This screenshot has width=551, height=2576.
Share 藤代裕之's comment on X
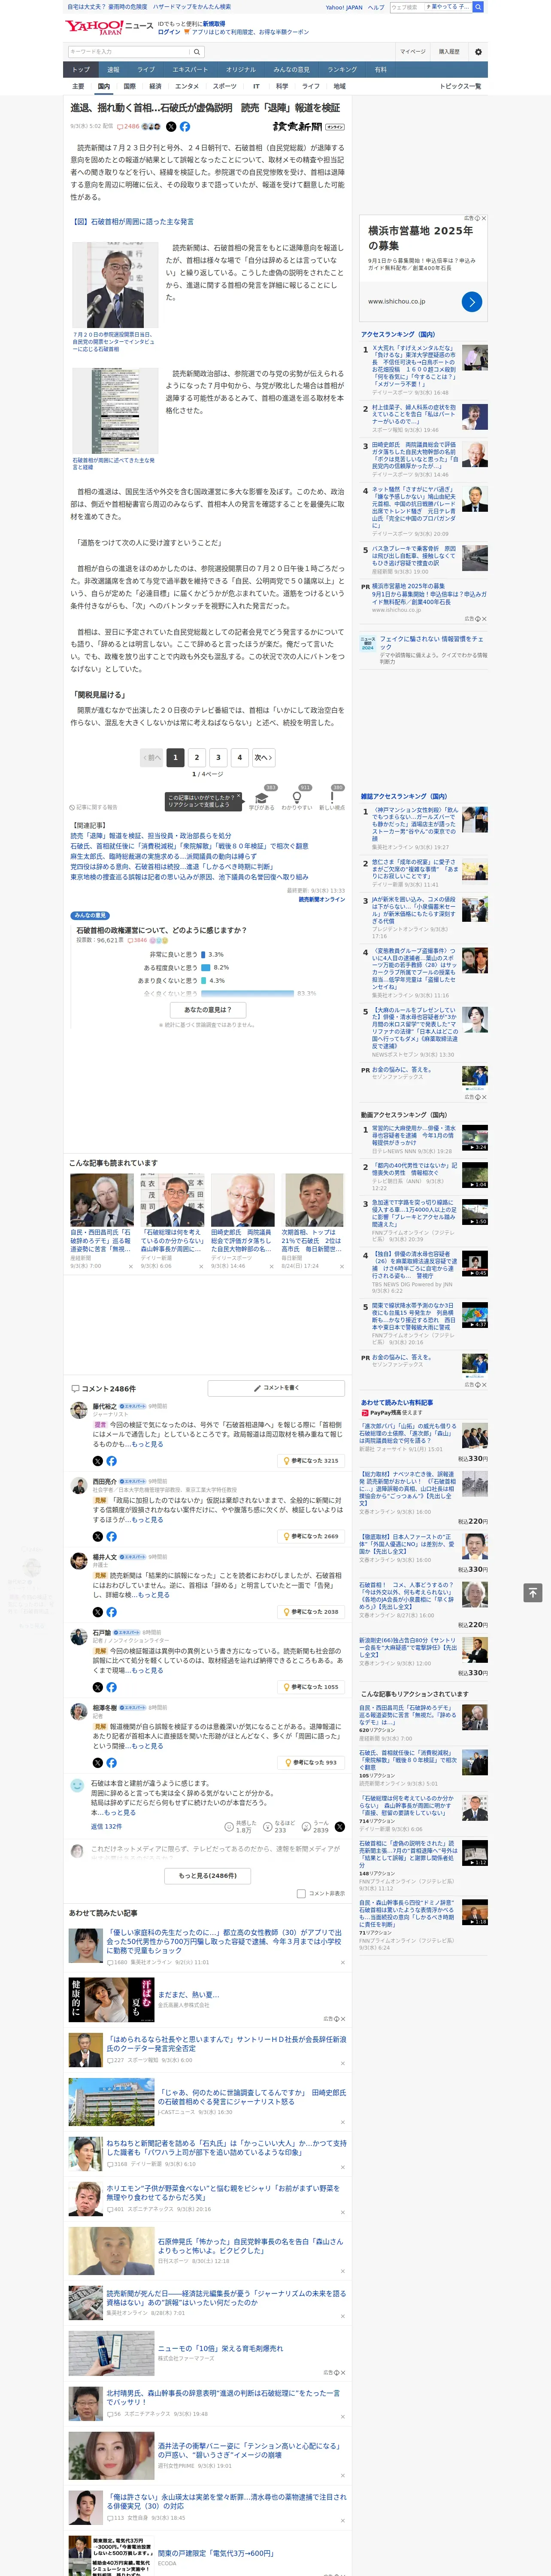[98, 1461]
